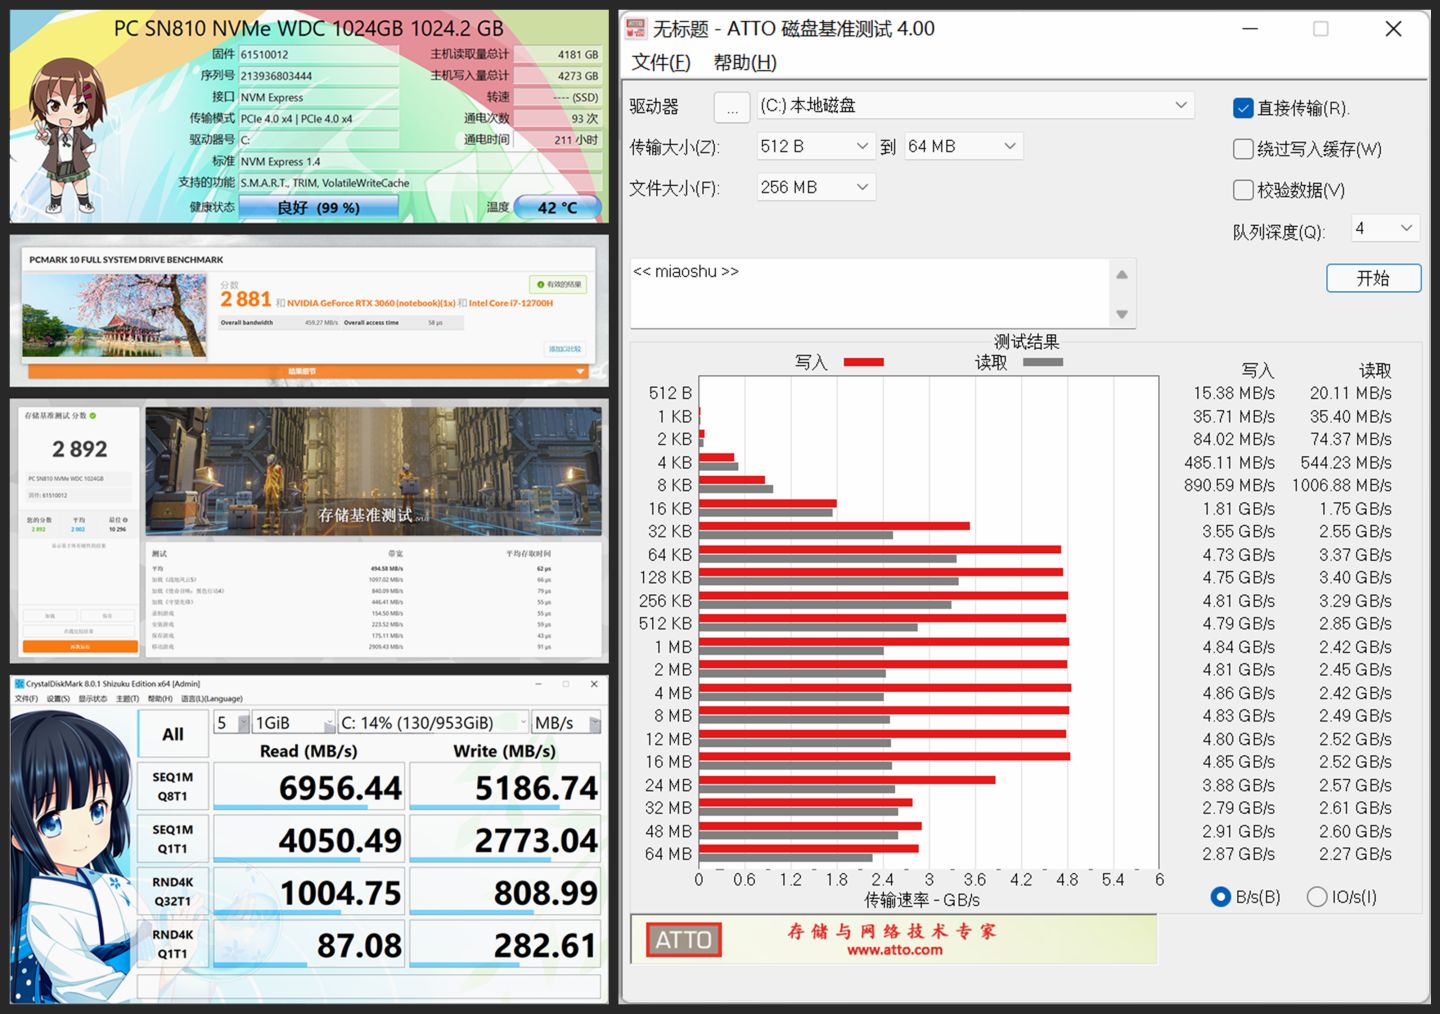
Task: Enable the 校验数据(V) checkbox
Action: (x=1243, y=189)
